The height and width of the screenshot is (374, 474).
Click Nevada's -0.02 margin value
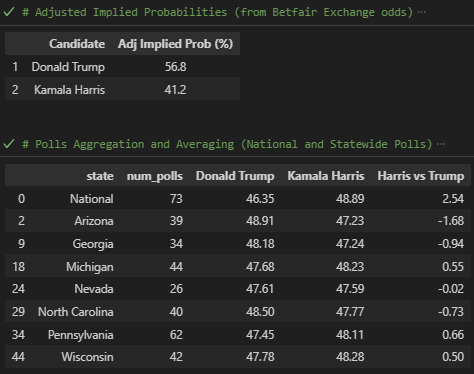[451, 288]
